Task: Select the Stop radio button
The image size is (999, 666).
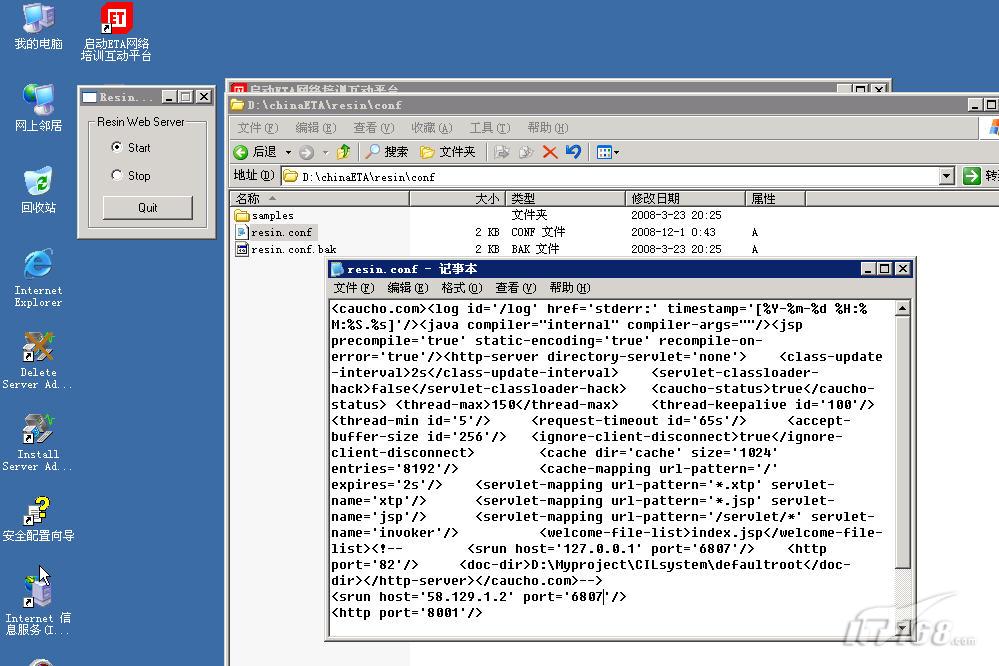Action: (x=117, y=176)
